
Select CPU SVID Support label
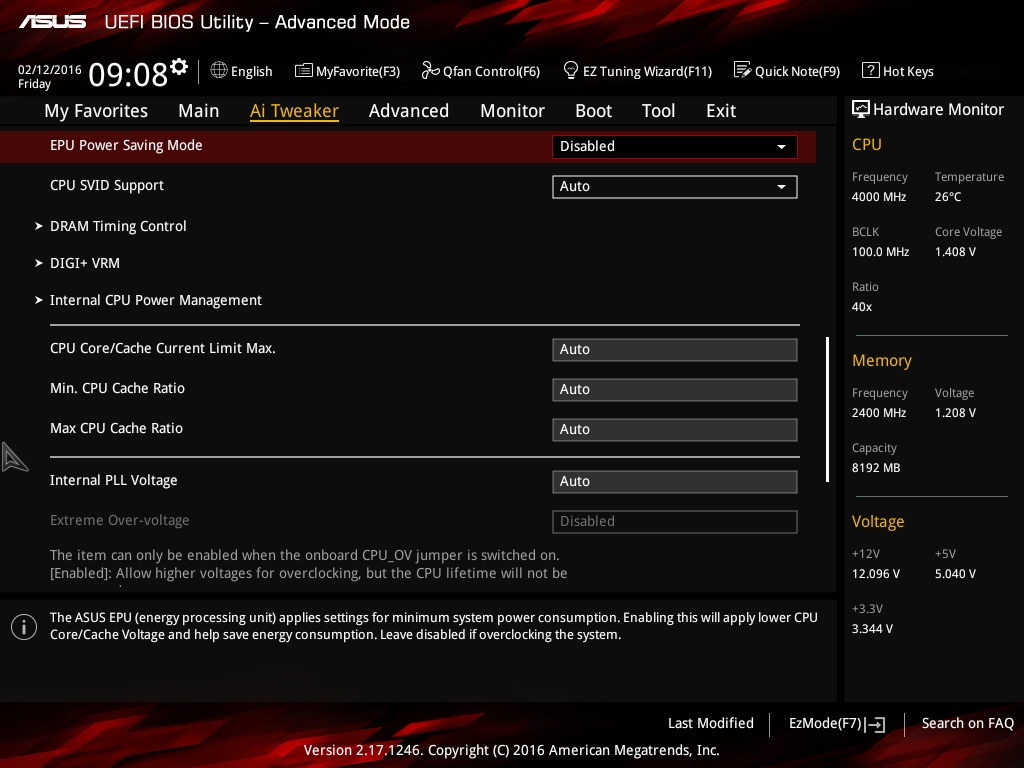click(x=107, y=185)
